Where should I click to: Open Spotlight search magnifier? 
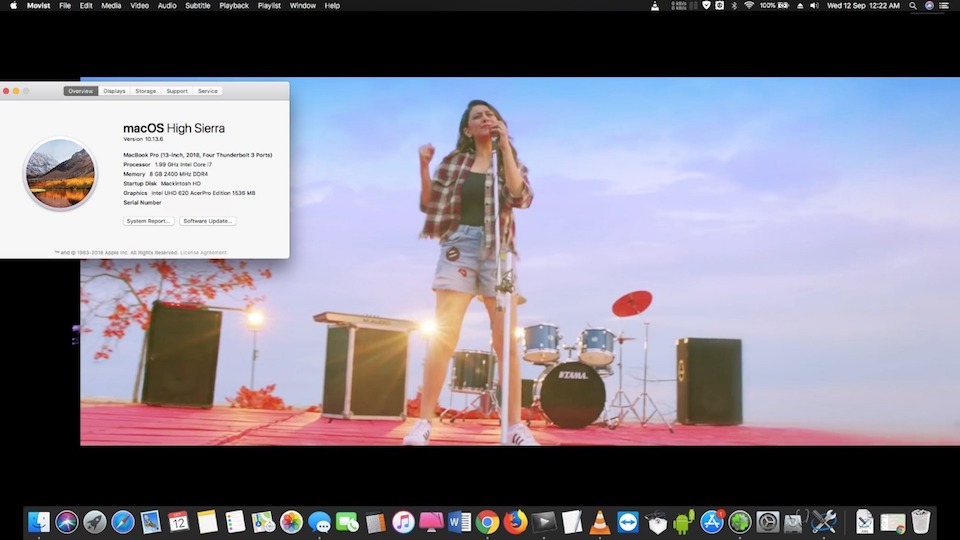pyautogui.click(x=910, y=6)
